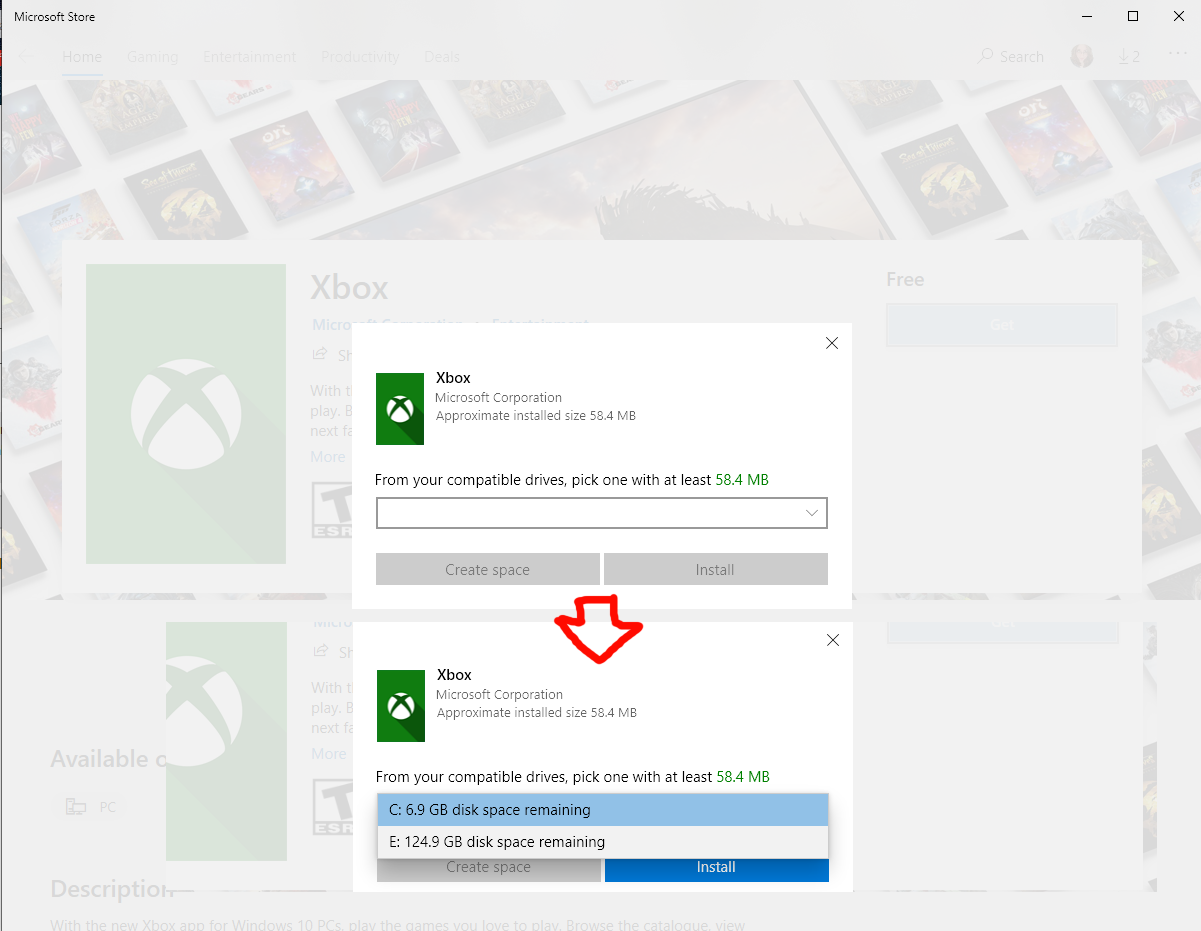Switch to the Gaming tab
The height and width of the screenshot is (931, 1201).
[x=152, y=57]
